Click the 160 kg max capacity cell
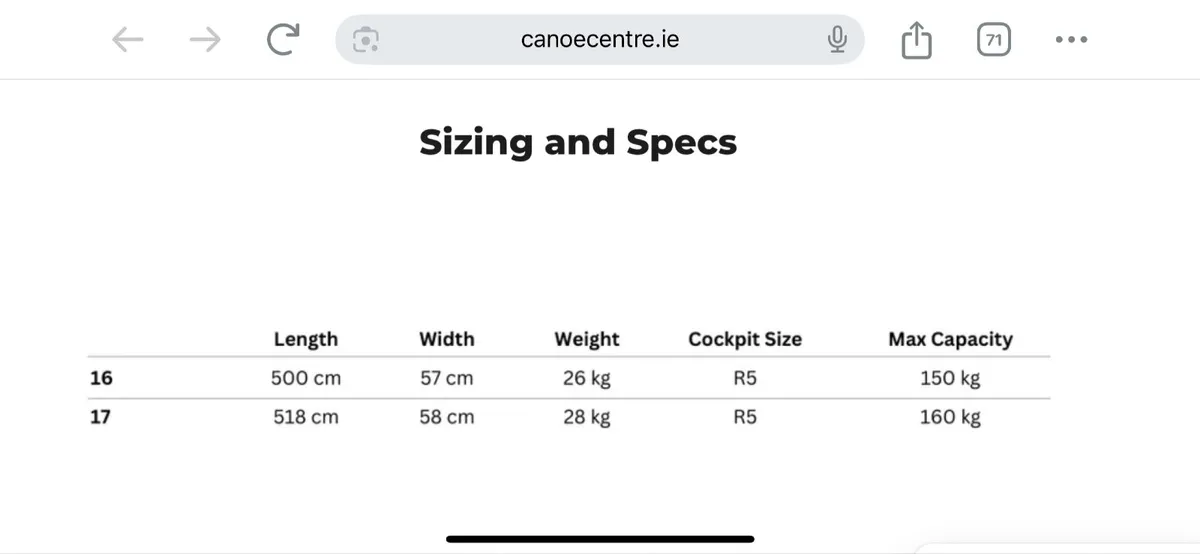 [950, 417]
